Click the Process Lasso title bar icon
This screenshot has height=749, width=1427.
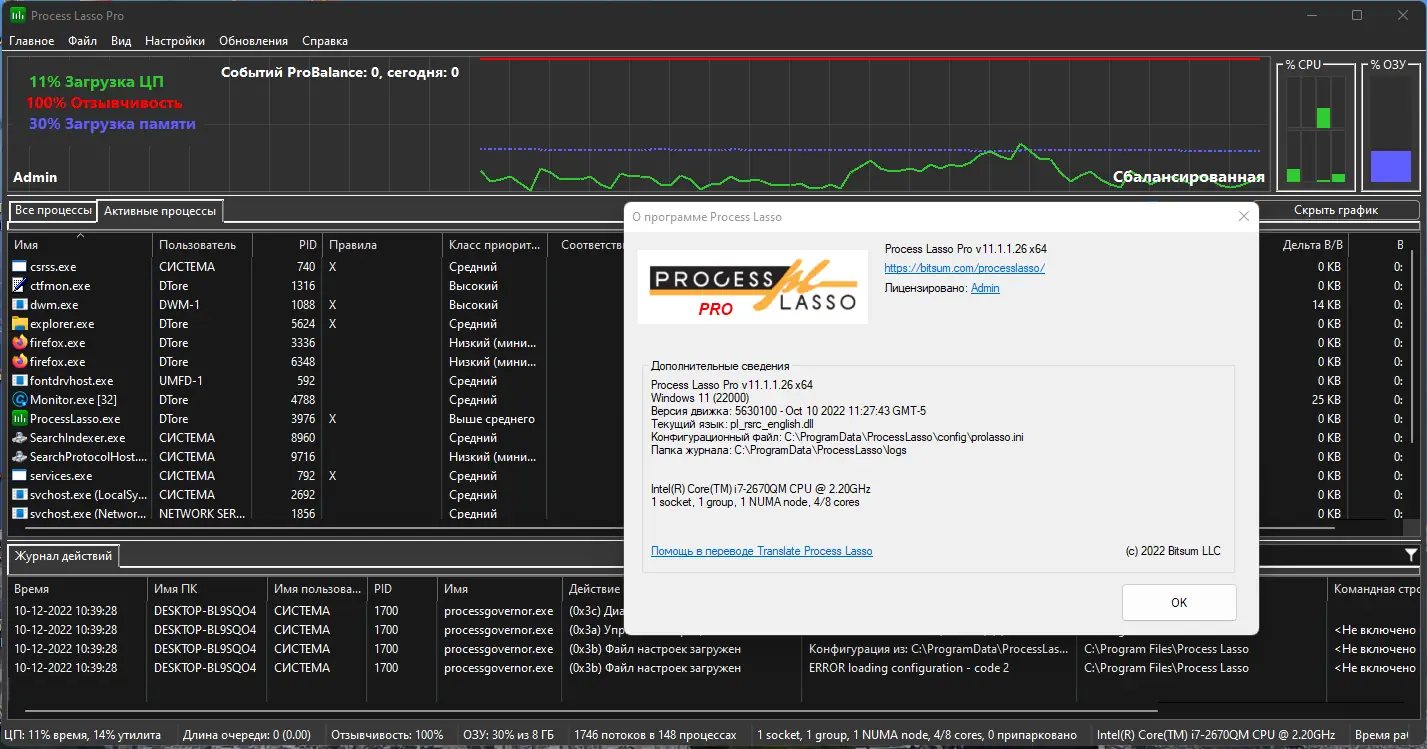tap(17, 16)
